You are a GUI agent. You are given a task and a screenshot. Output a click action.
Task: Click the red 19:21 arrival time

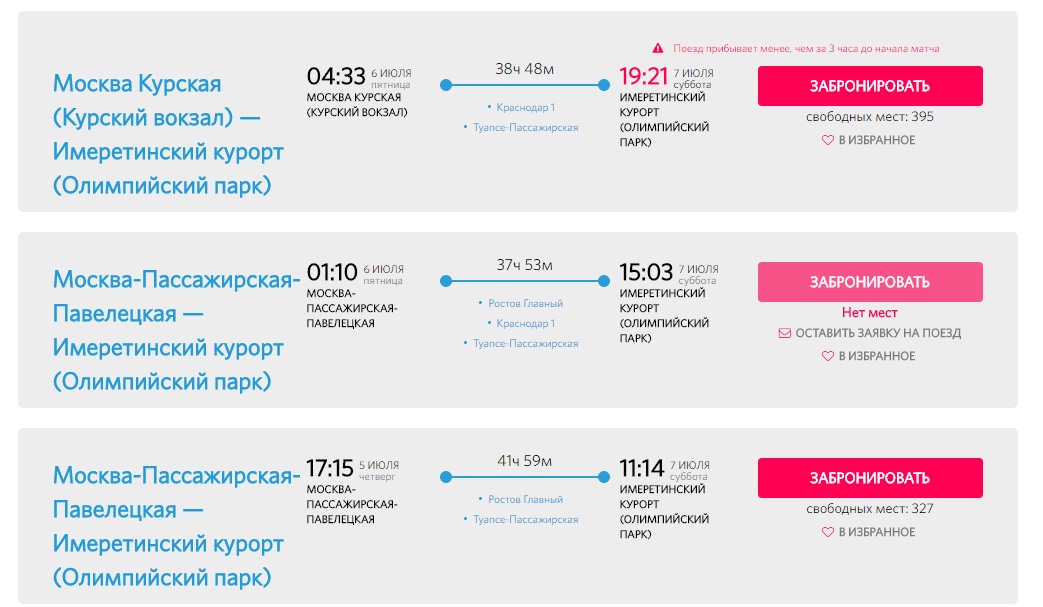(643, 76)
